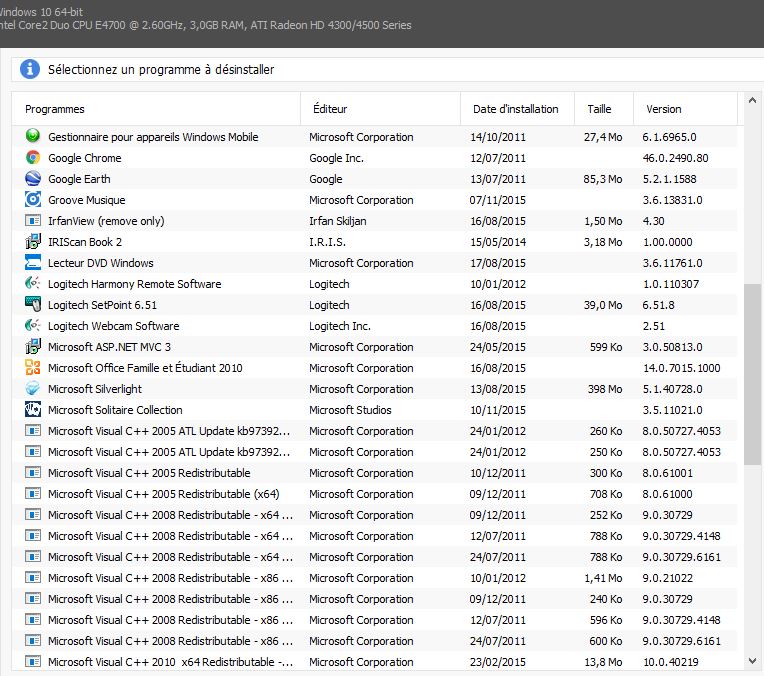The width and height of the screenshot is (764, 676).
Task: Click the Microsoft Office Famille et Étudiant icon
Action: [x=33, y=367]
